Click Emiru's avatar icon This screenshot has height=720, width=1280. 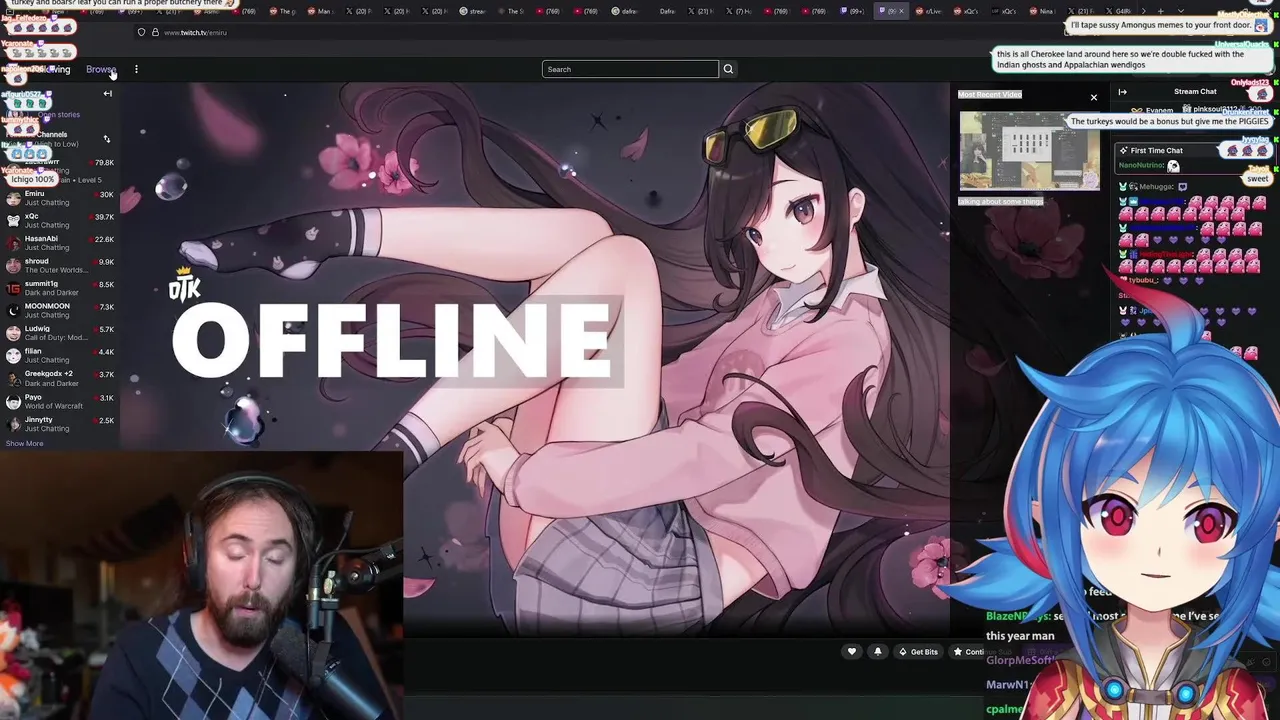(13, 198)
